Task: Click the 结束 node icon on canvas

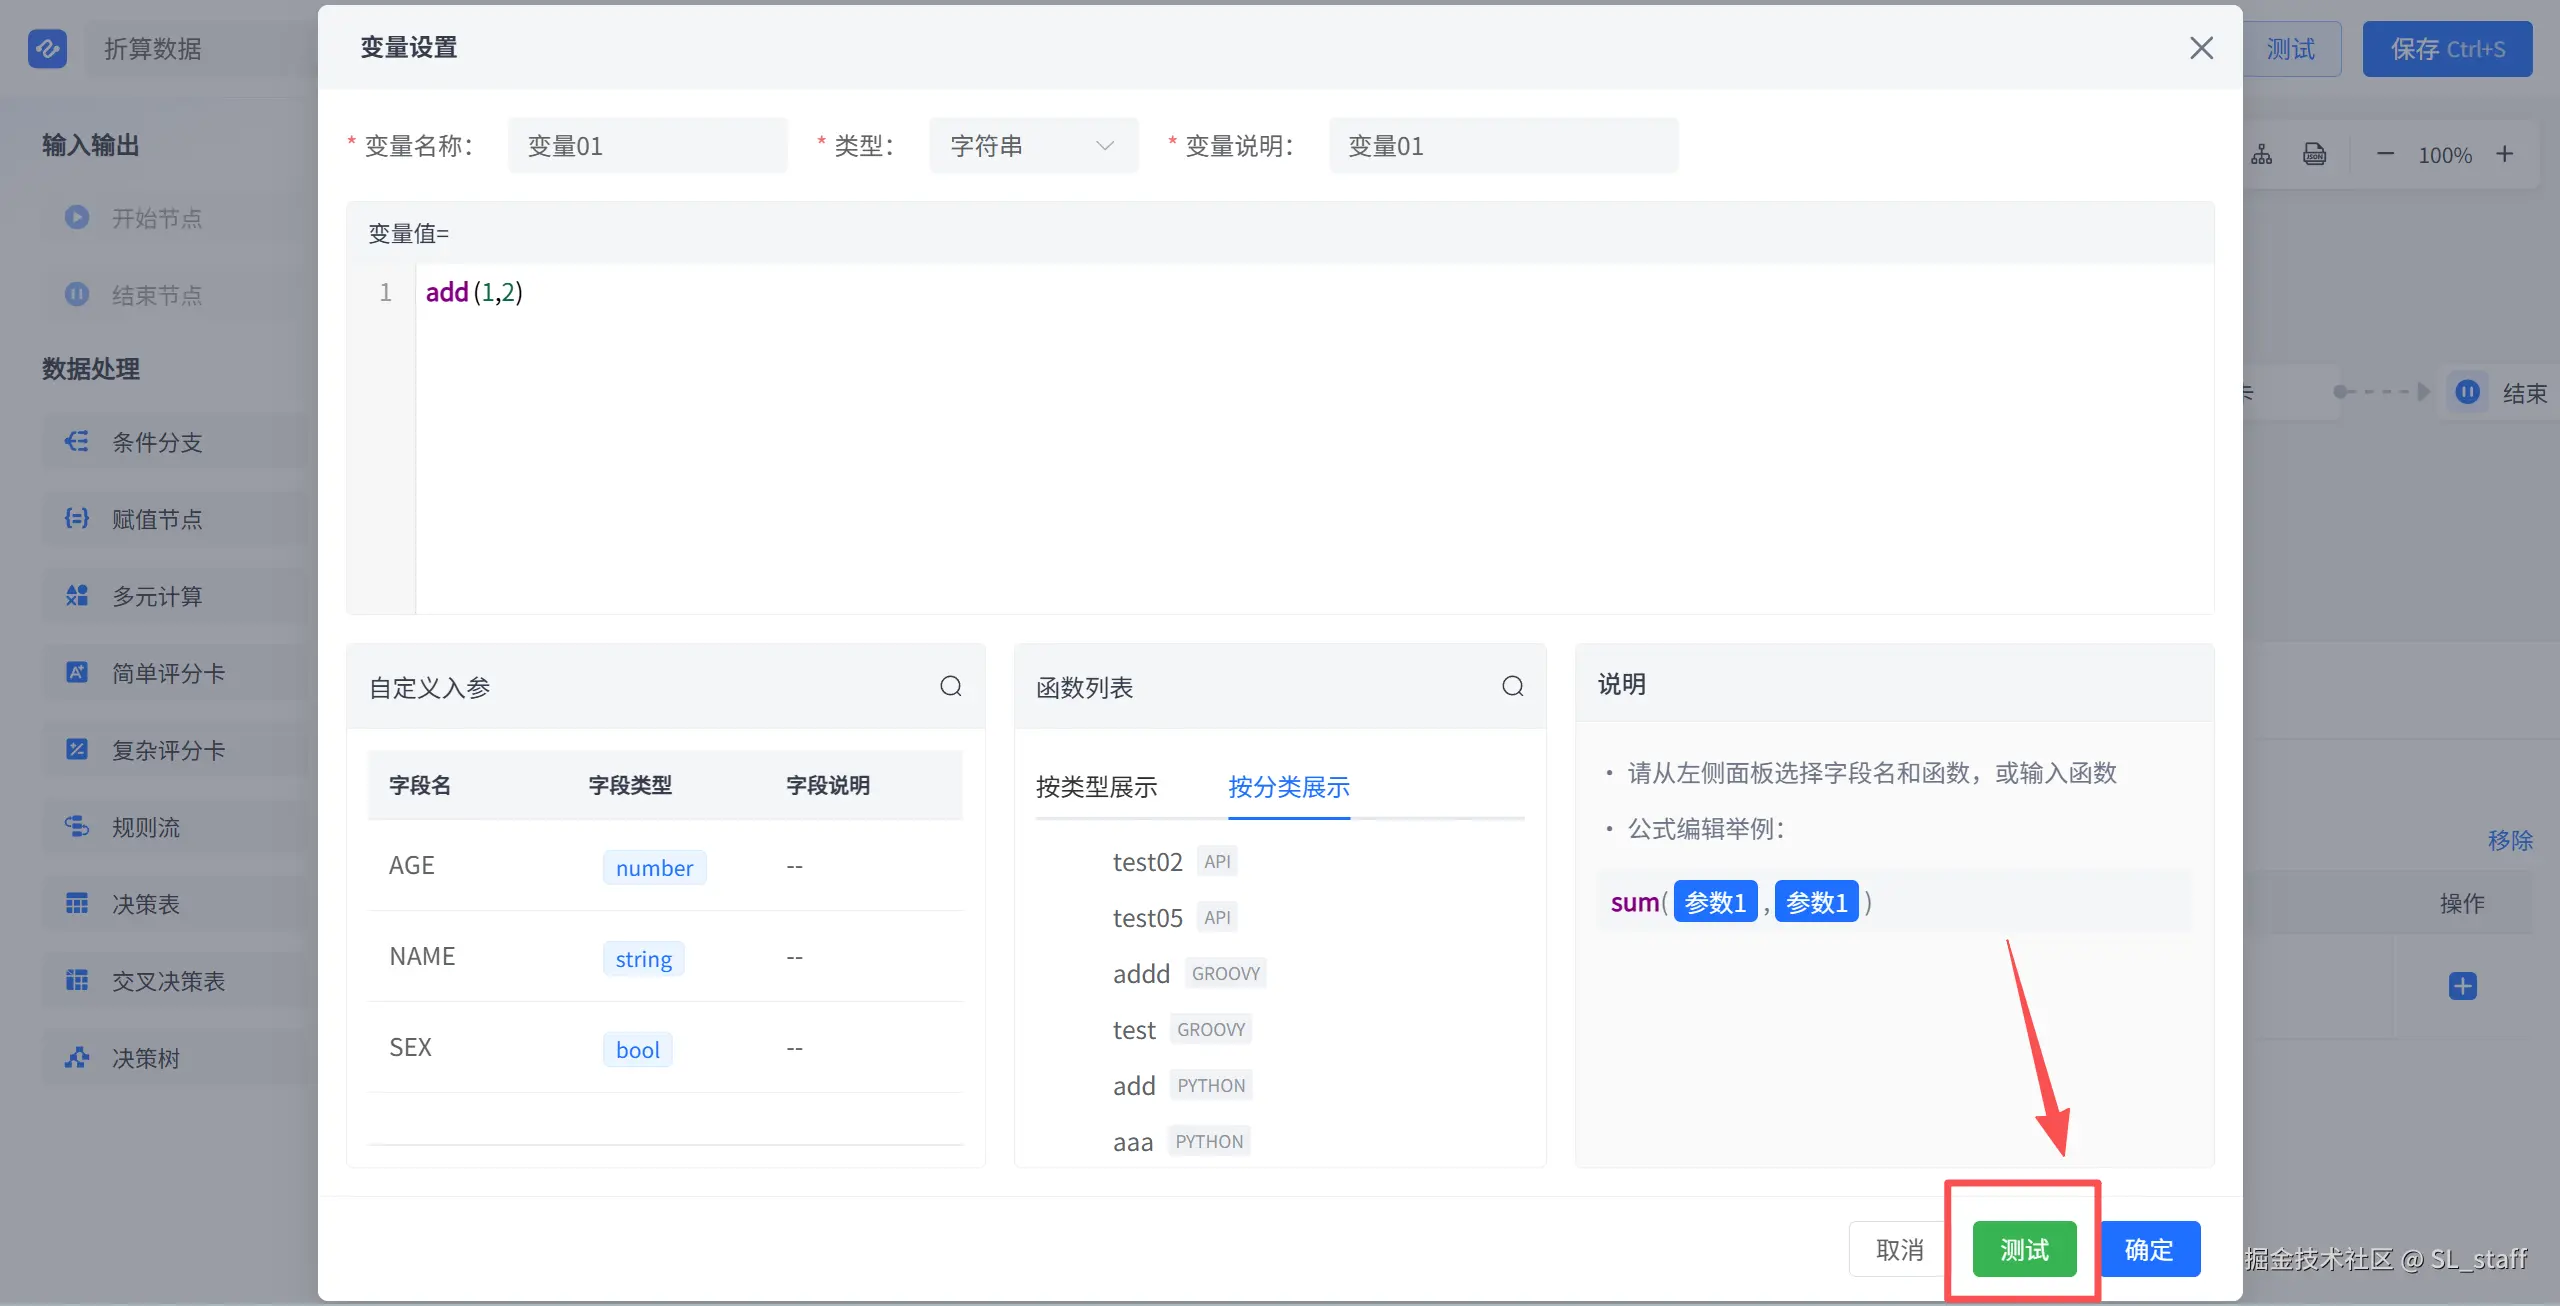Action: [x=2467, y=392]
